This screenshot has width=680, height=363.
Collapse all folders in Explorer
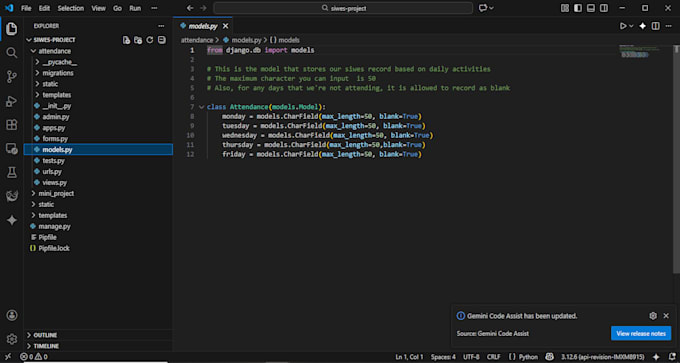(161, 40)
